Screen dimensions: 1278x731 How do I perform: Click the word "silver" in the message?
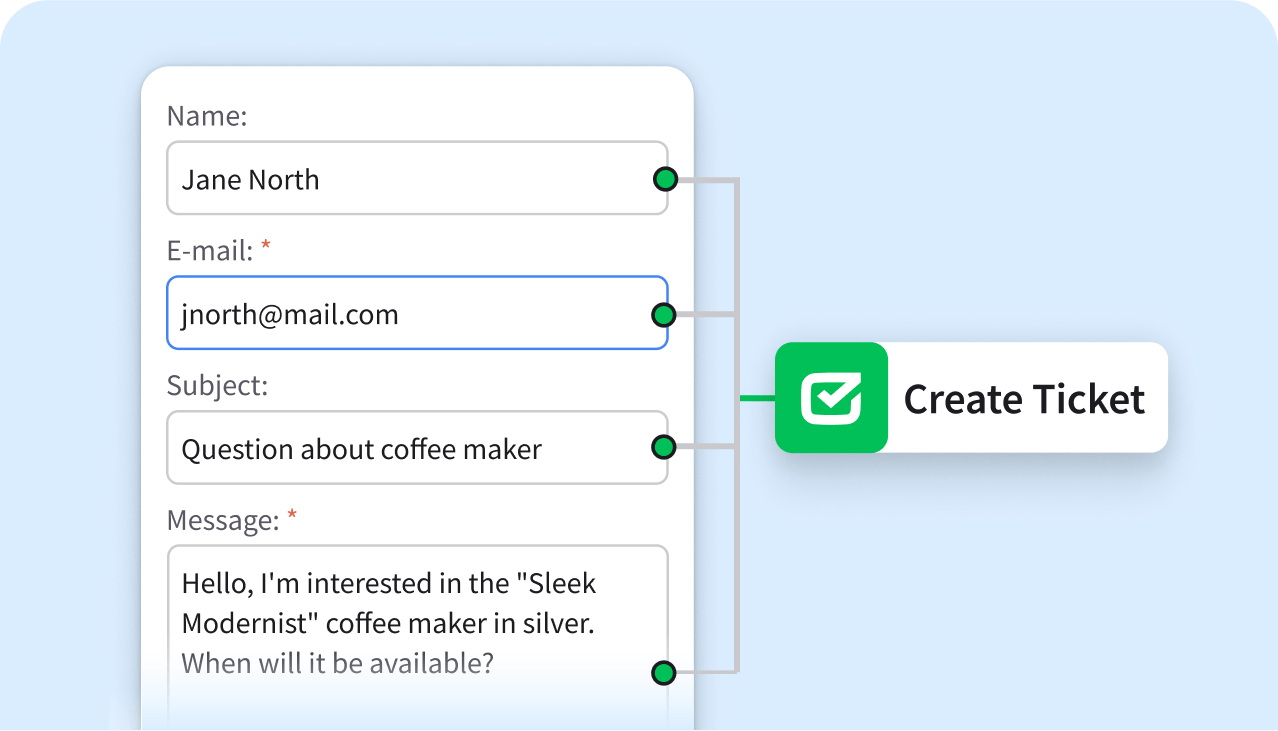coord(556,623)
